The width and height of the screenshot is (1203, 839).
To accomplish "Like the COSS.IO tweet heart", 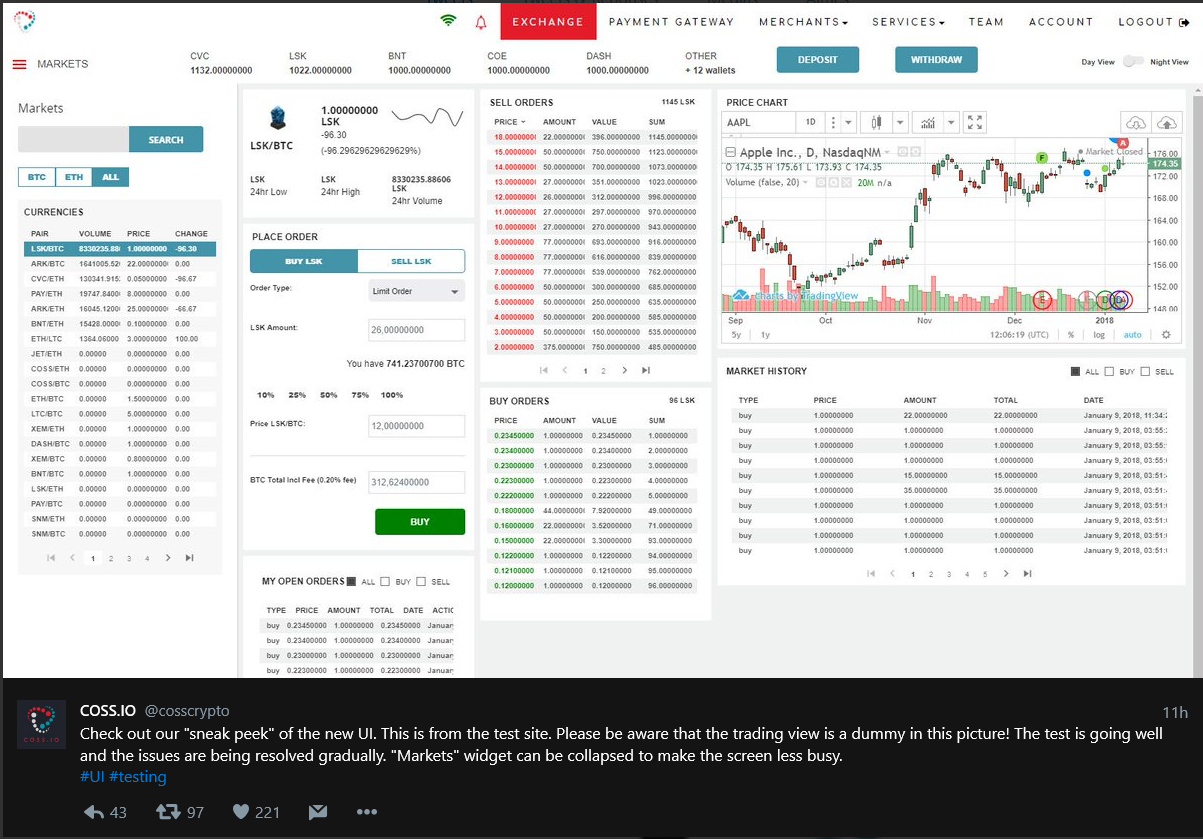I will coord(241,812).
